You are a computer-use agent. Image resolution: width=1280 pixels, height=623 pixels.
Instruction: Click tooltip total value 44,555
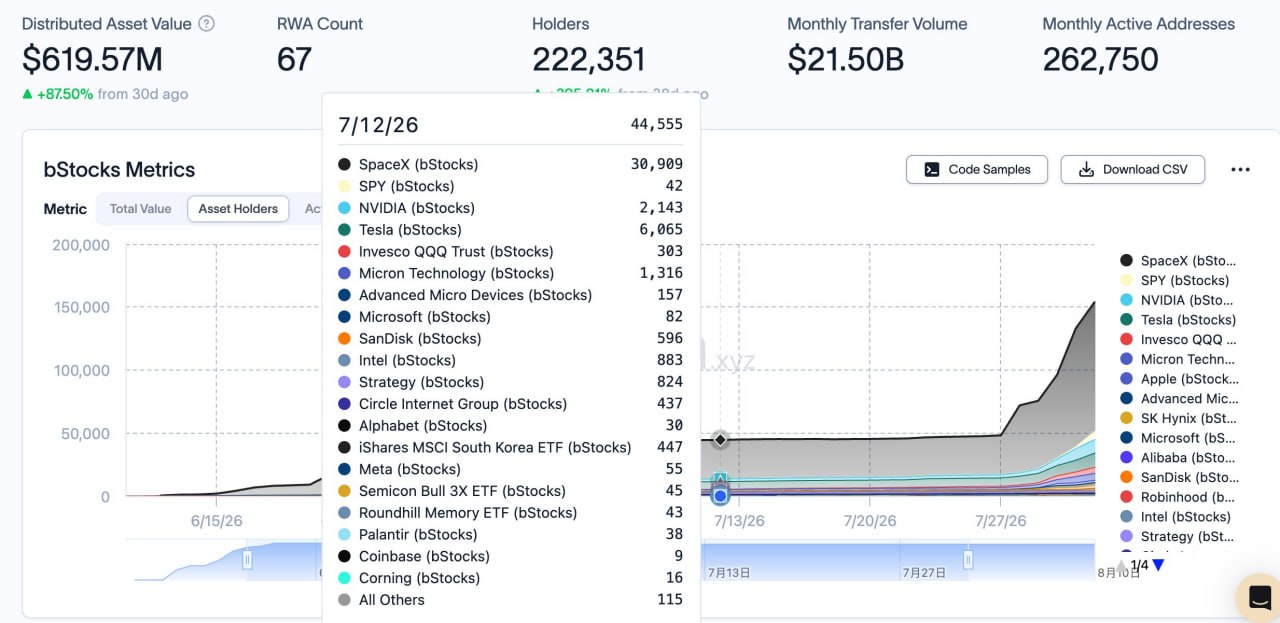coord(657,125)
